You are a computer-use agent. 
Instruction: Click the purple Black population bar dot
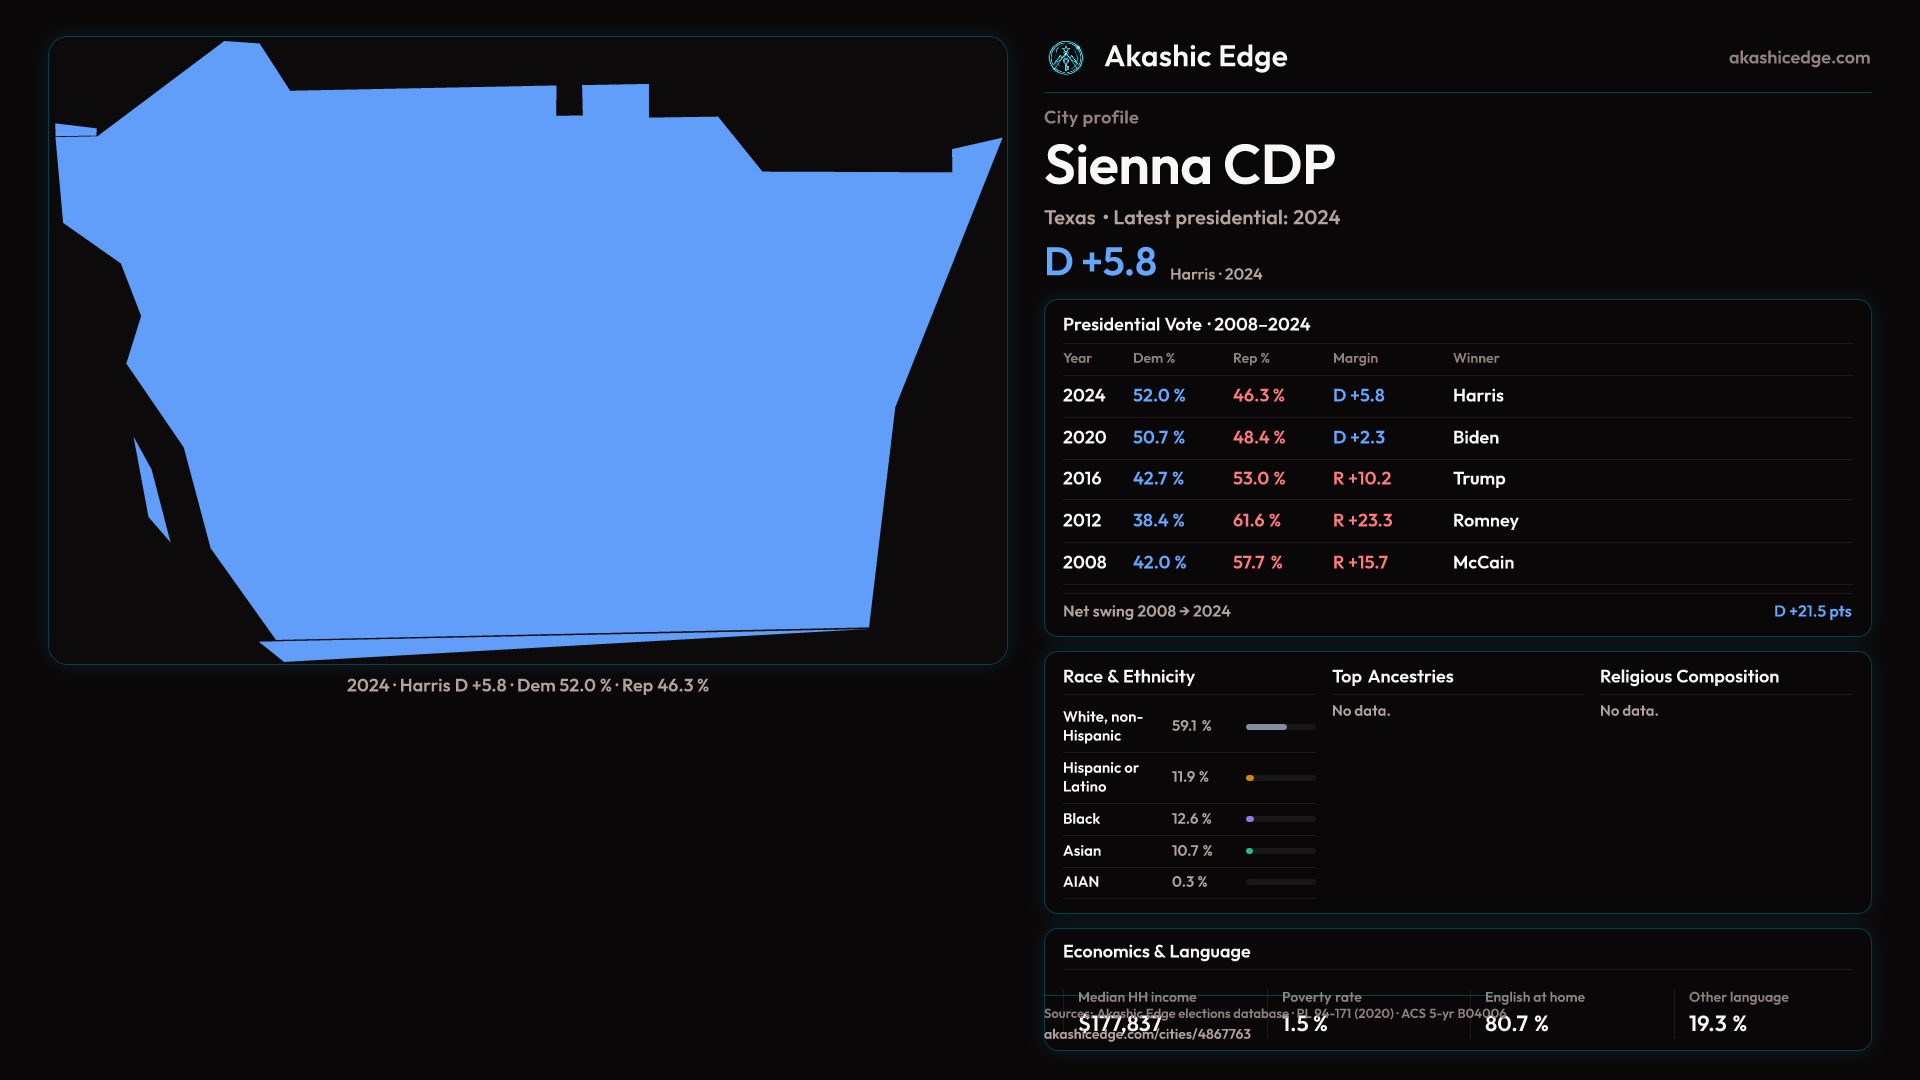click(1250, 819)
